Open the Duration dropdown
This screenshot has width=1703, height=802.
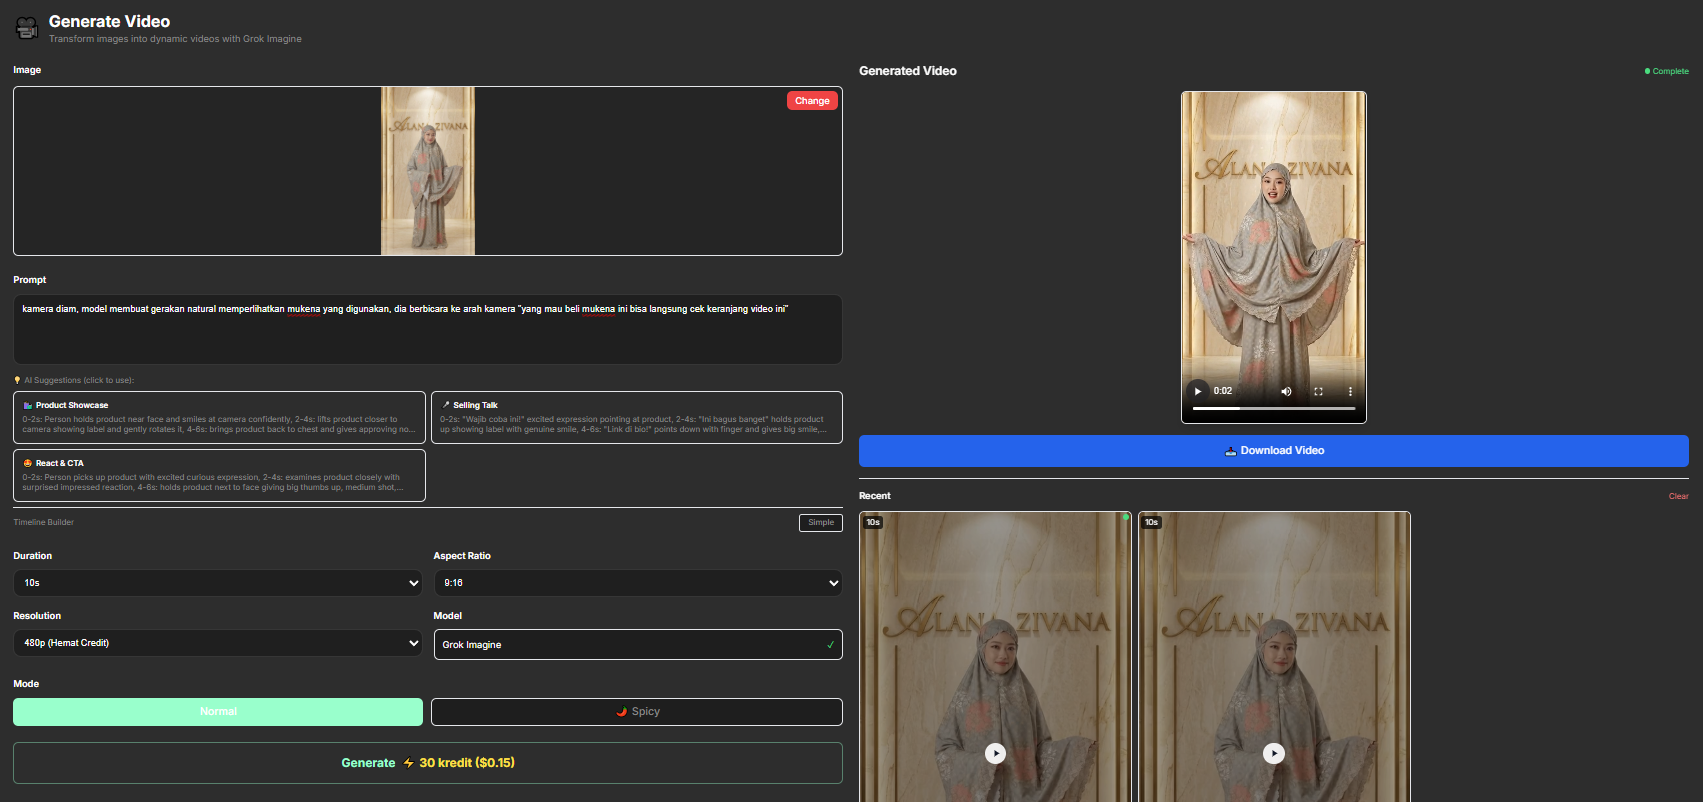coord(217,583)
